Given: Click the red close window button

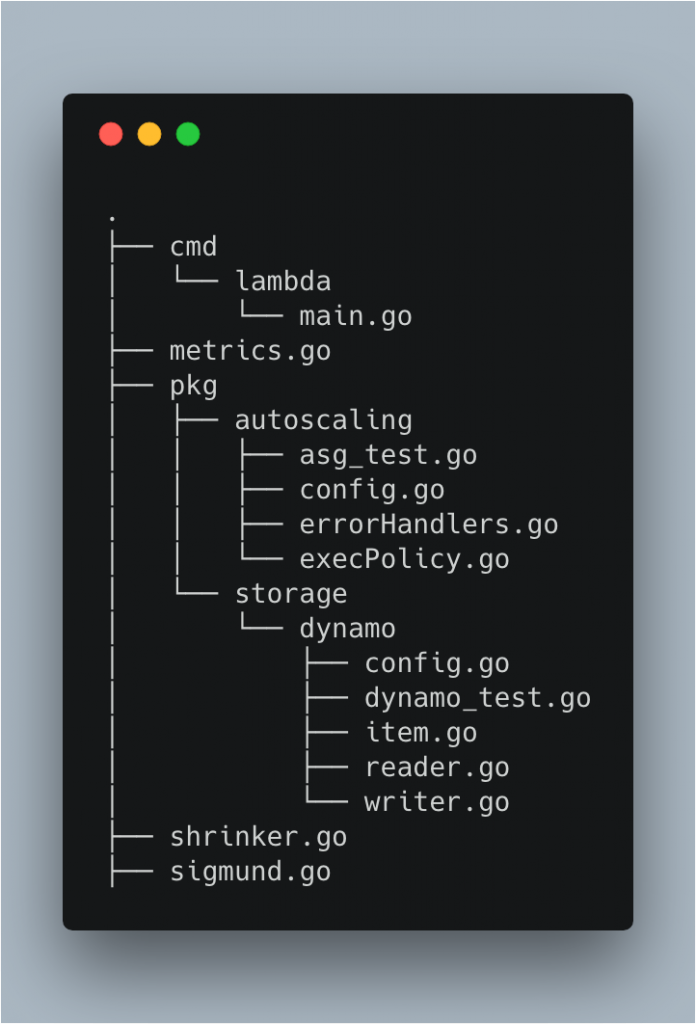Looking at the screenshot, I should (111, 134).
